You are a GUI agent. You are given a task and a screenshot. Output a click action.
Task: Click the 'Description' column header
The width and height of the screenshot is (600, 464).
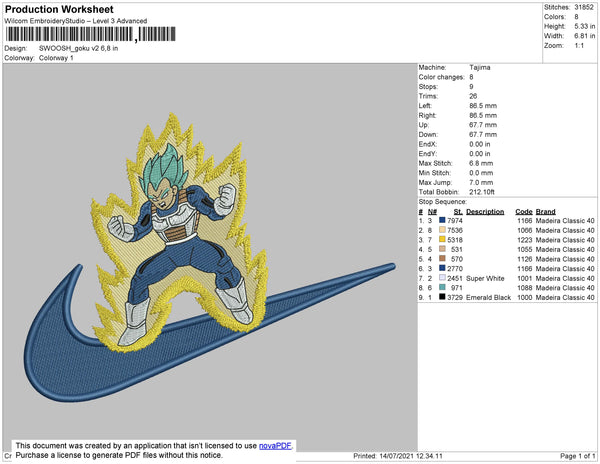[x=485, y=212]
